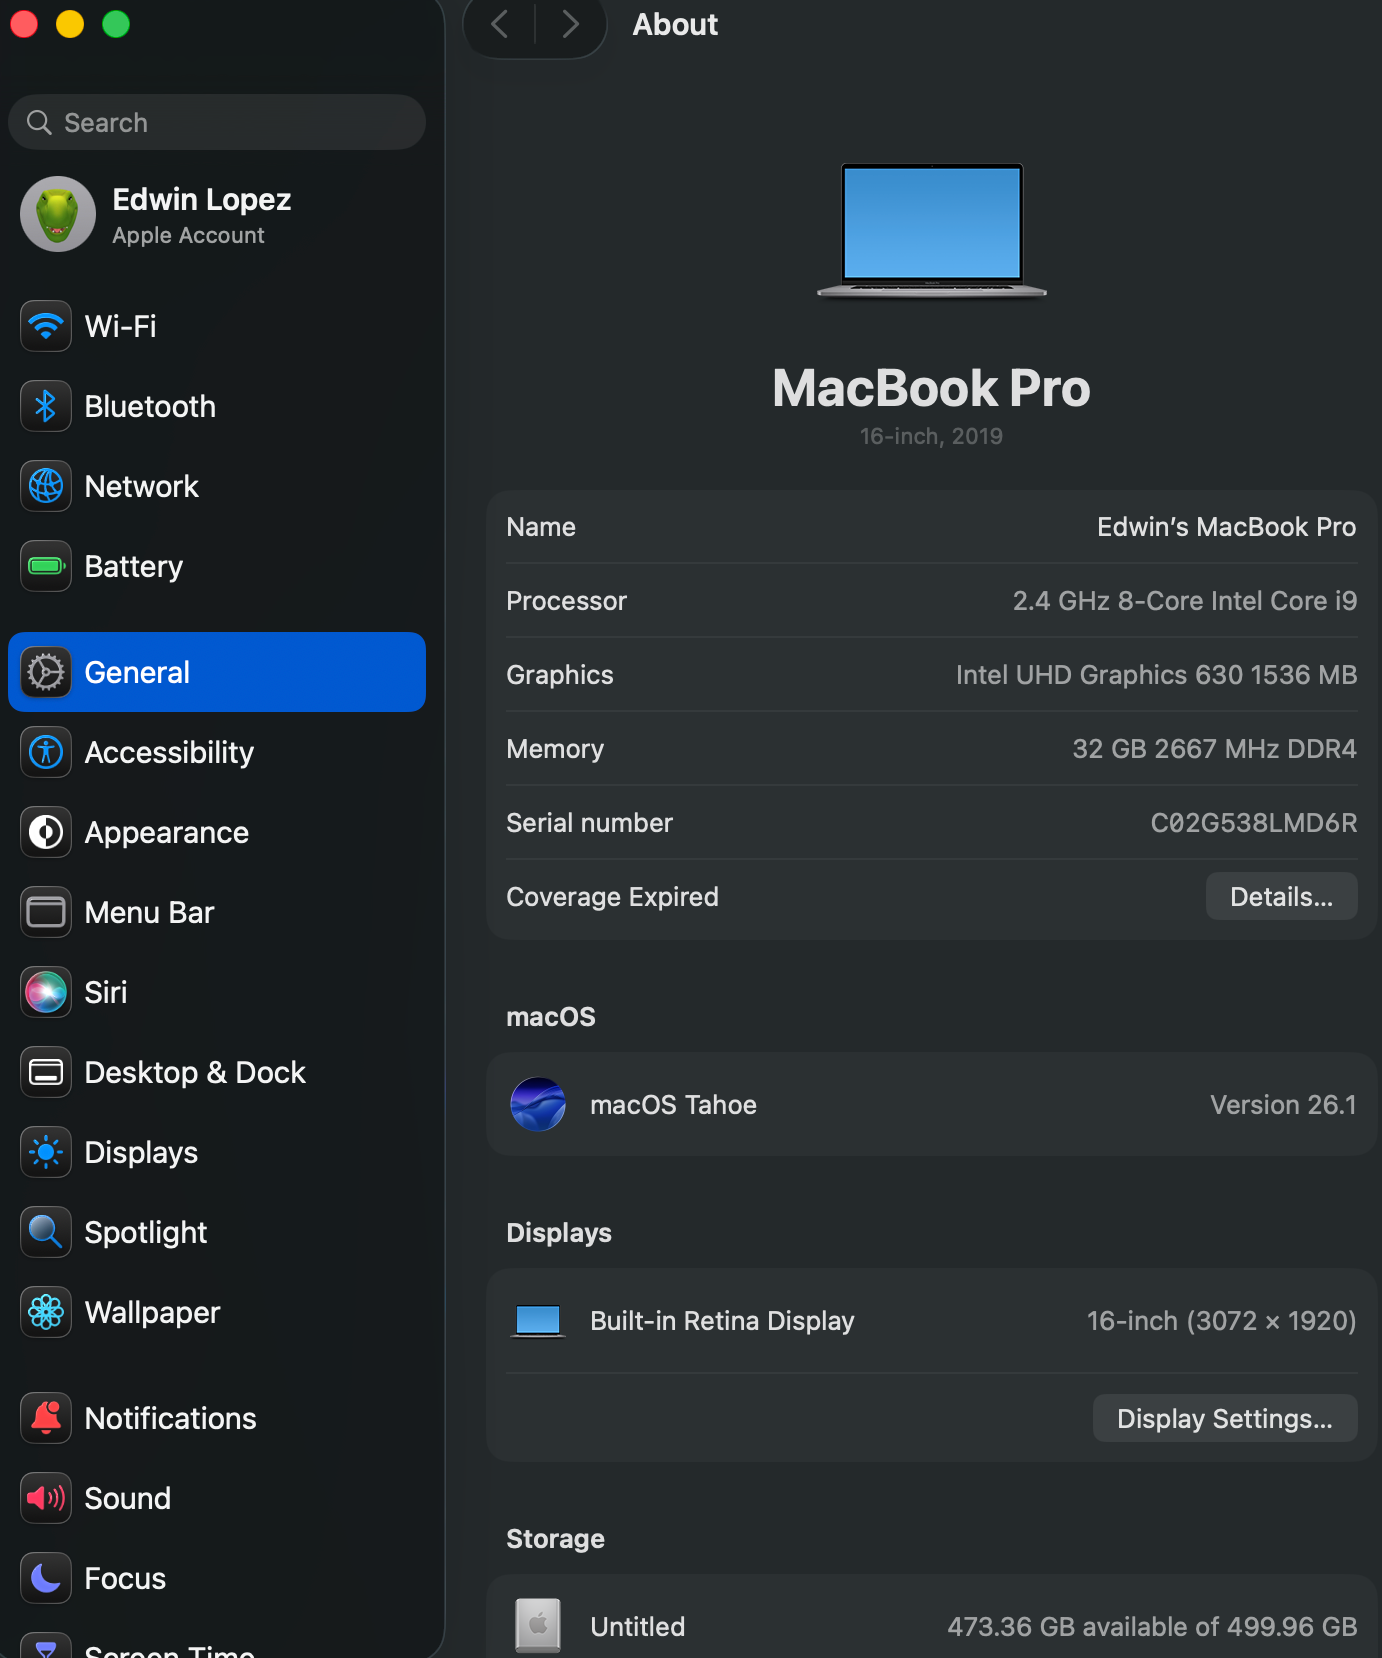This screenshot has height=1658, width=1382.
Task: Select the Bluetooth icon in sidebar
Action: (x=46, y=406)
